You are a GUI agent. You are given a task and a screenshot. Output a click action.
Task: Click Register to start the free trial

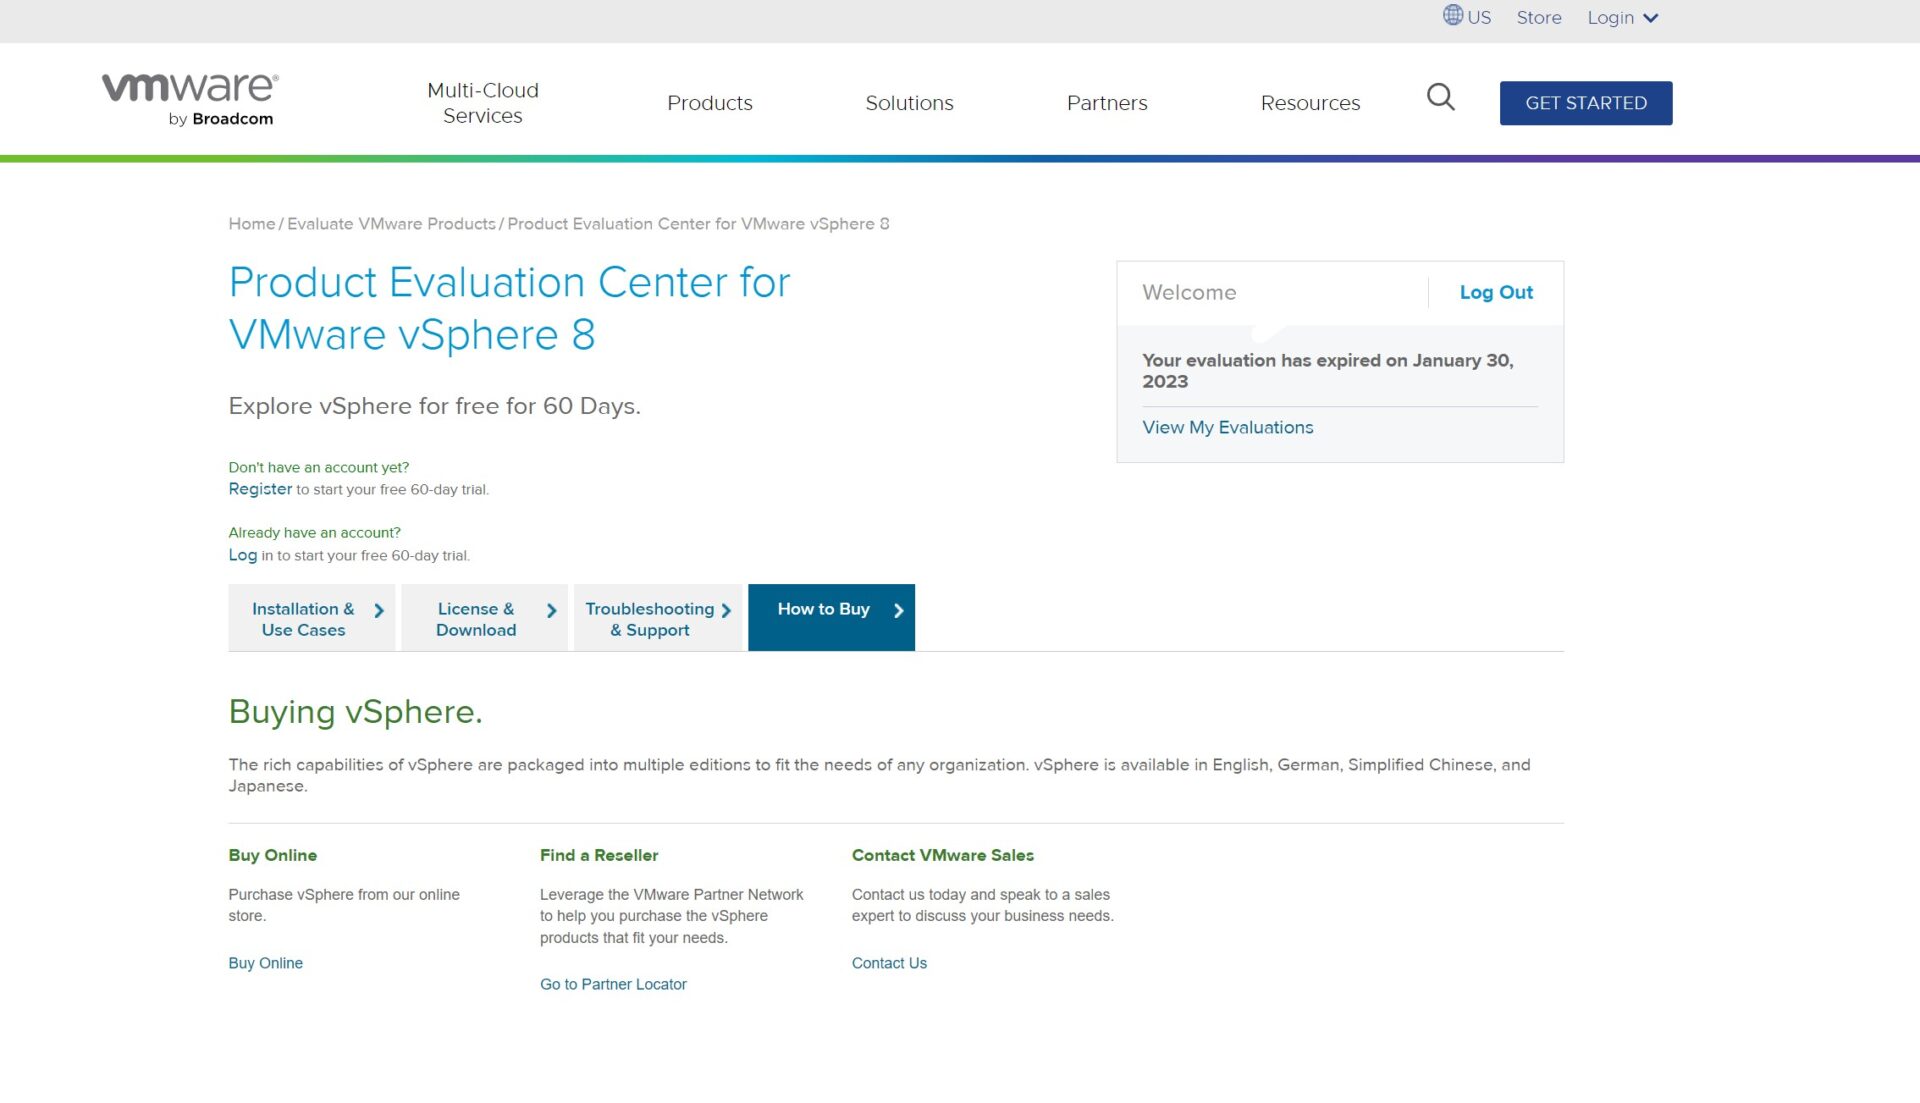click(x=260, y=489)
